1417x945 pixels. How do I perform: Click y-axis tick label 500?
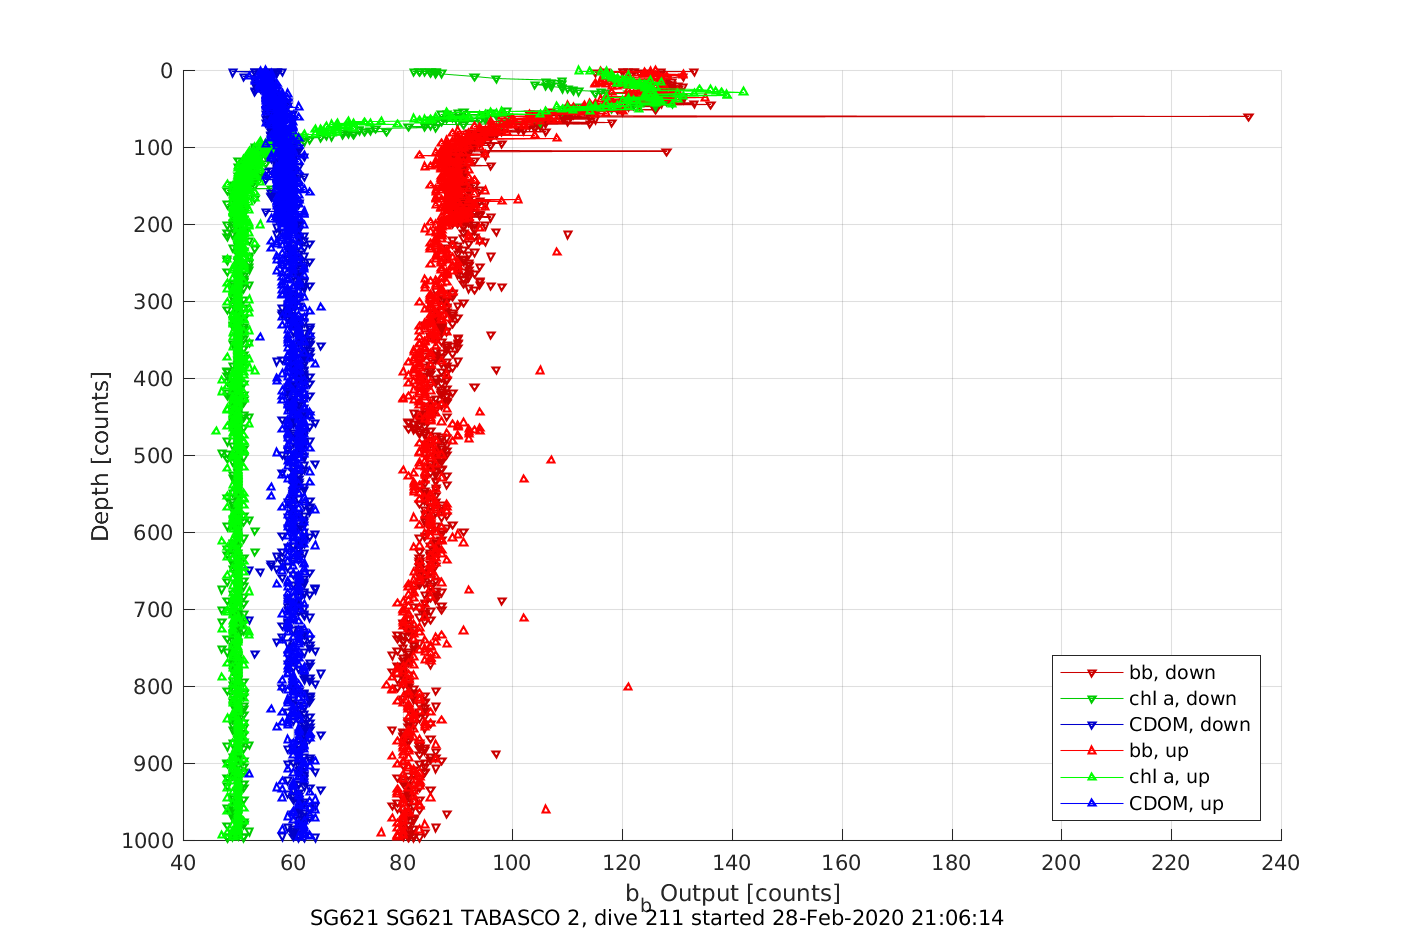point(154,456)
